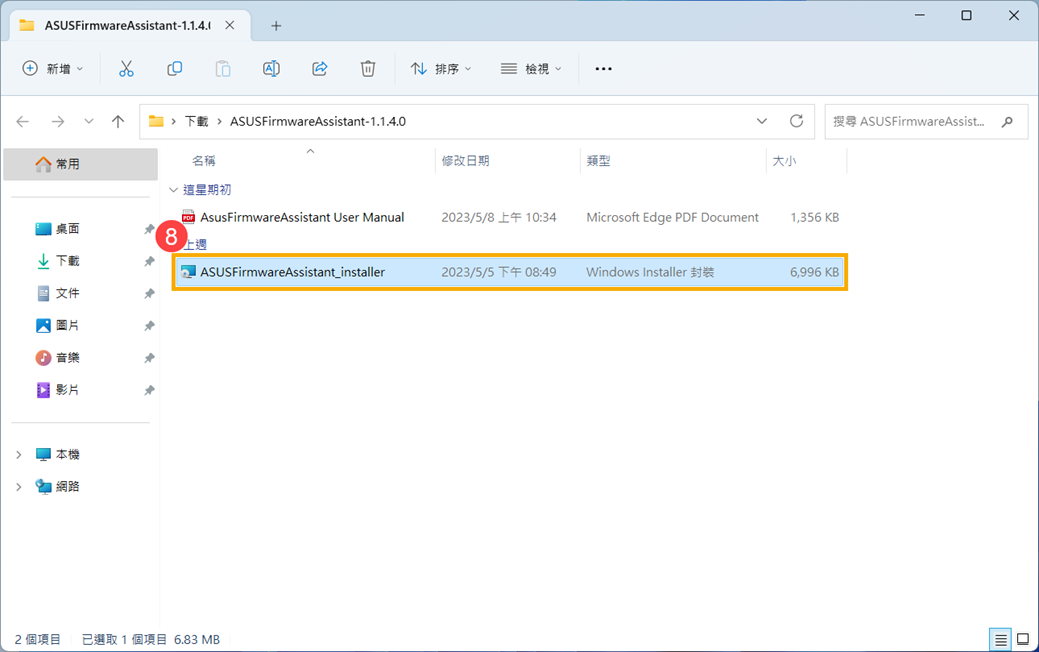The image size is (1039, 652).
Task: Go up one folder level arrow
Action: [x=118, y=121]
